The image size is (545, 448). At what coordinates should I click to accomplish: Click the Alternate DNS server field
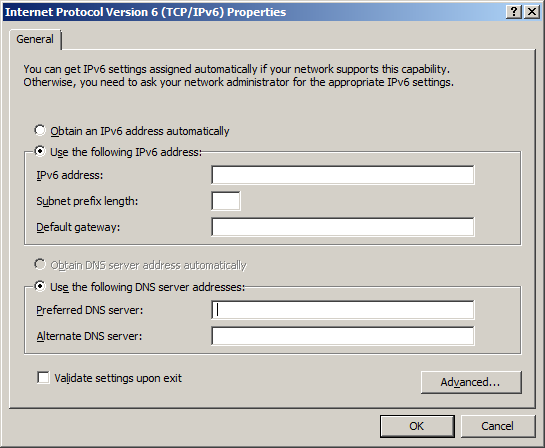click(x=342, y=336)
